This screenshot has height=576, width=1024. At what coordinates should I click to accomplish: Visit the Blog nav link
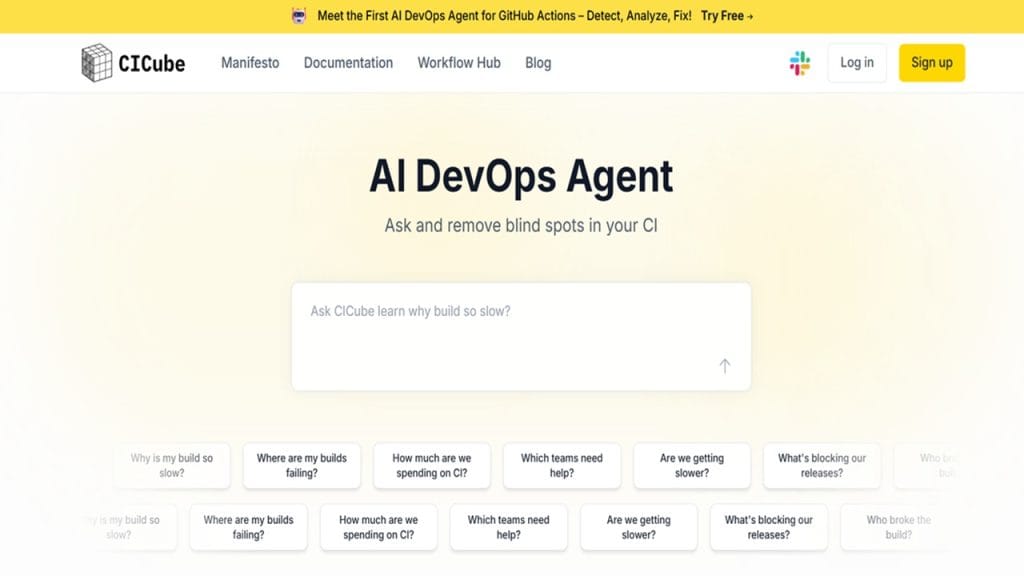(538, 63)
